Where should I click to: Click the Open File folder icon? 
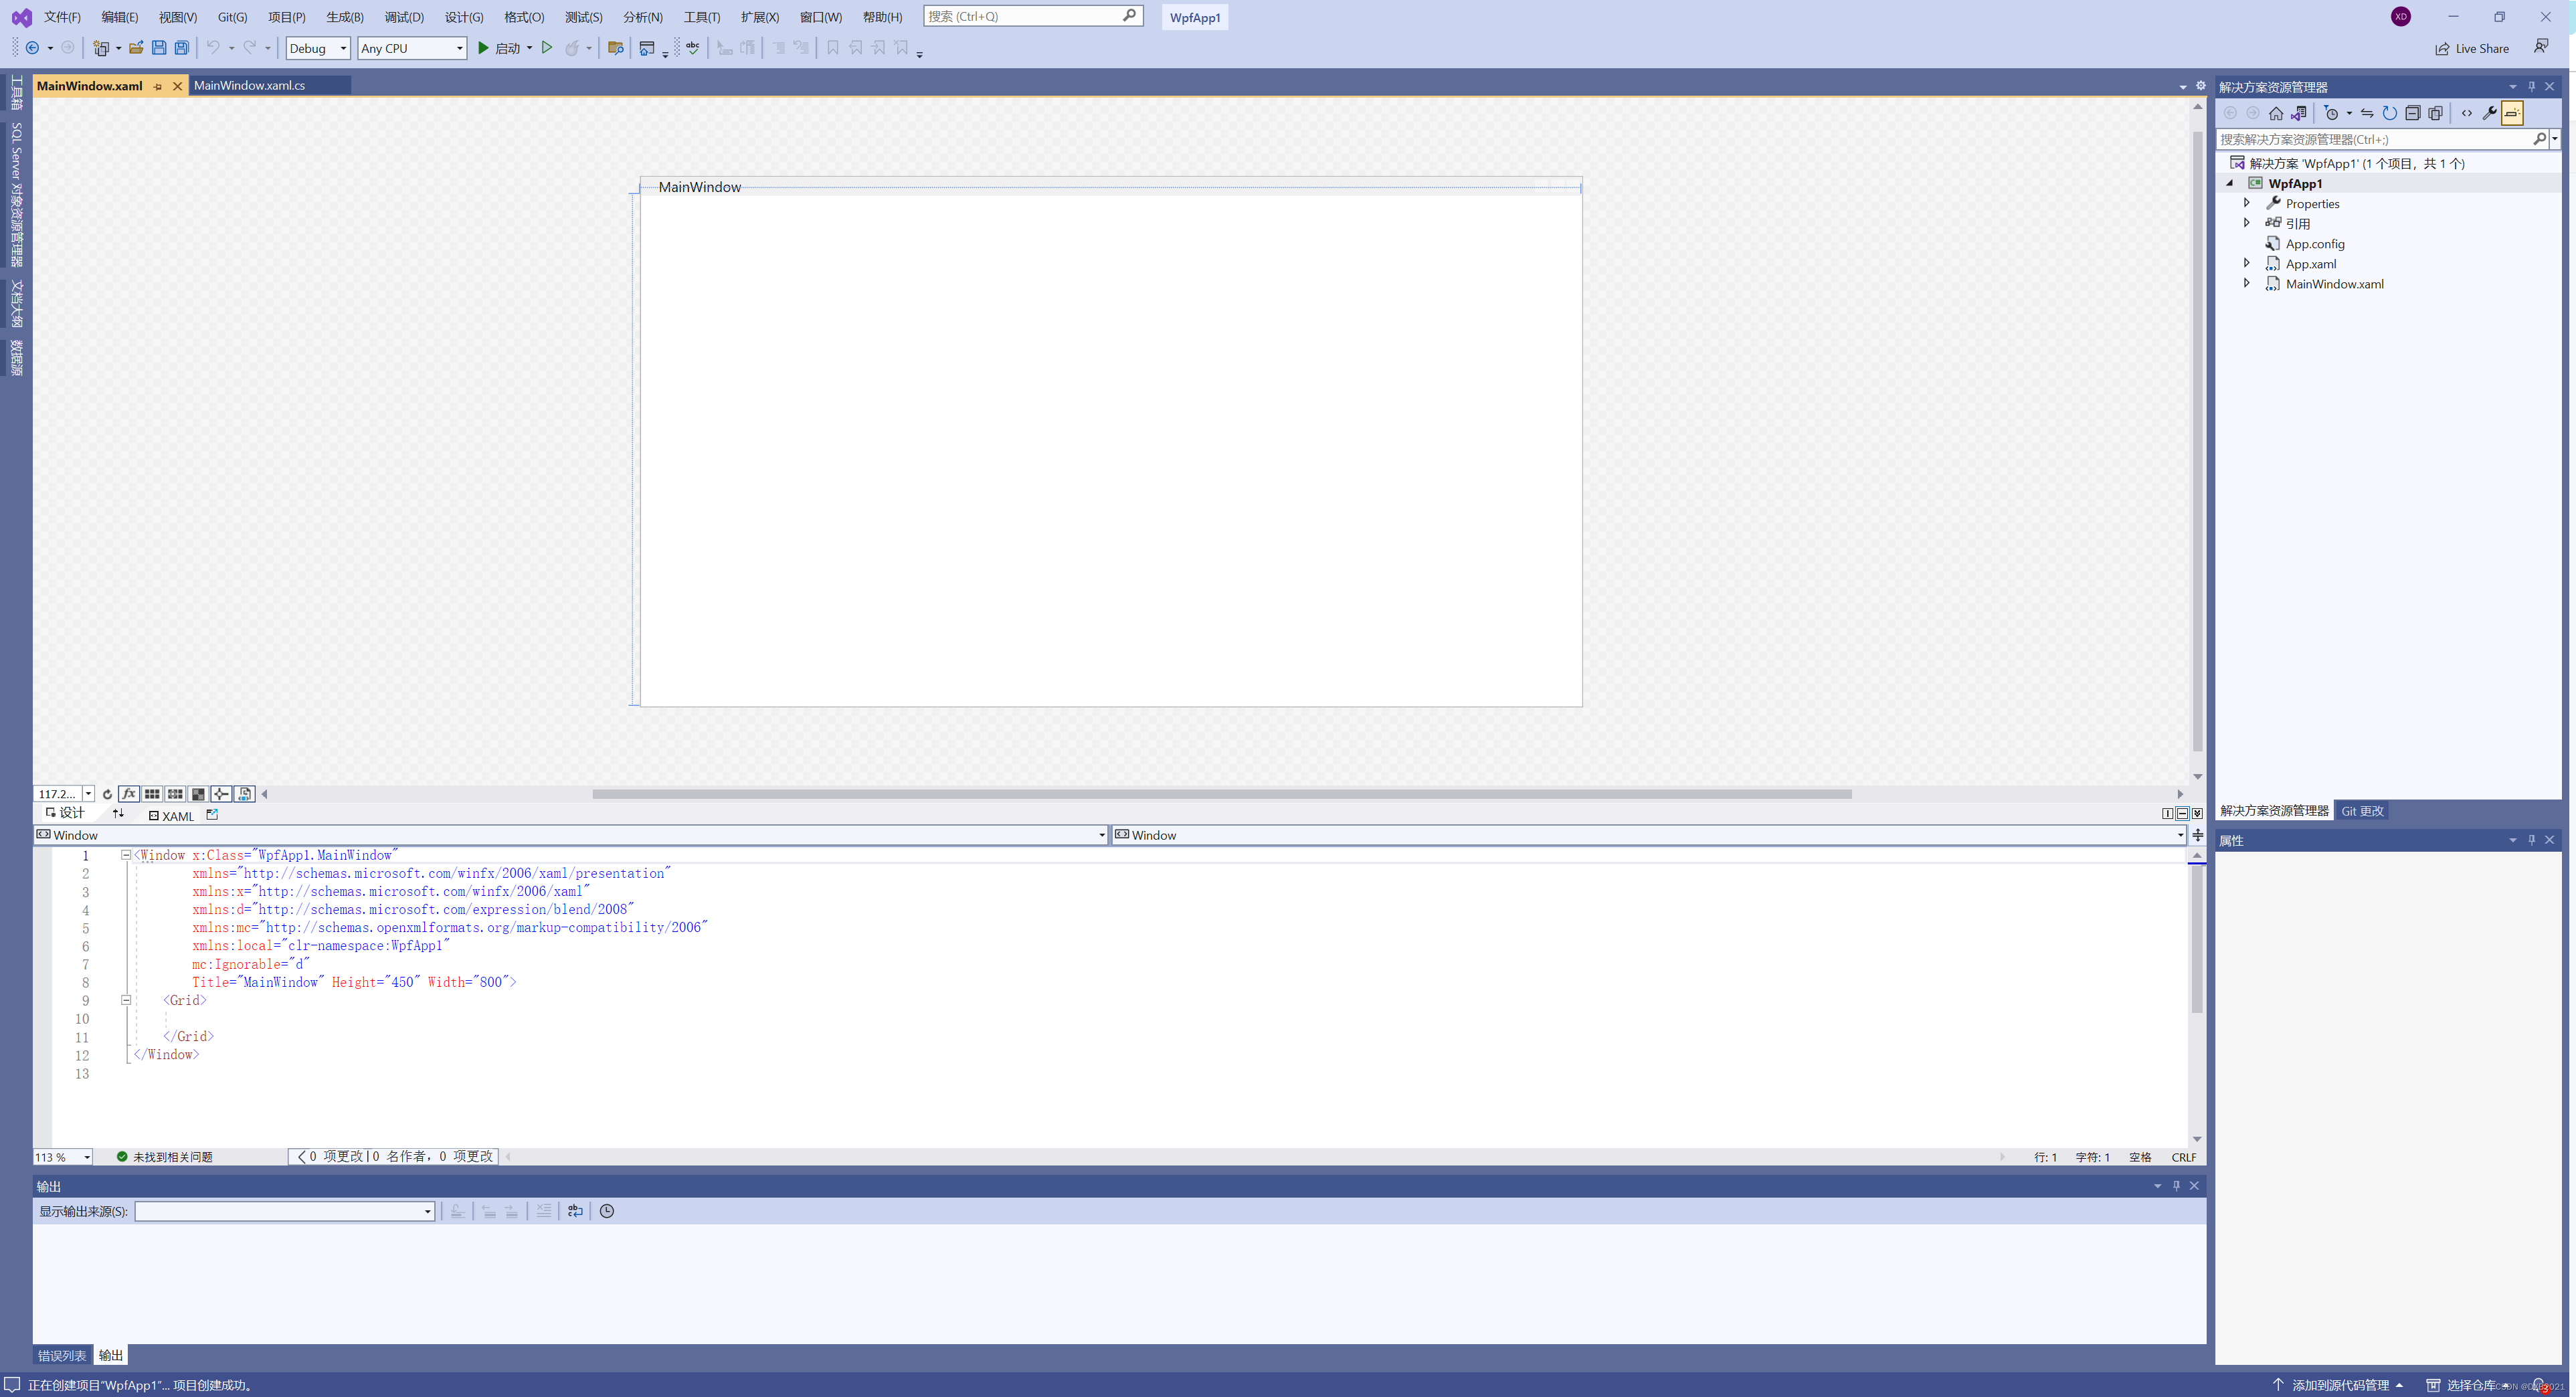[x=136, y=48]
